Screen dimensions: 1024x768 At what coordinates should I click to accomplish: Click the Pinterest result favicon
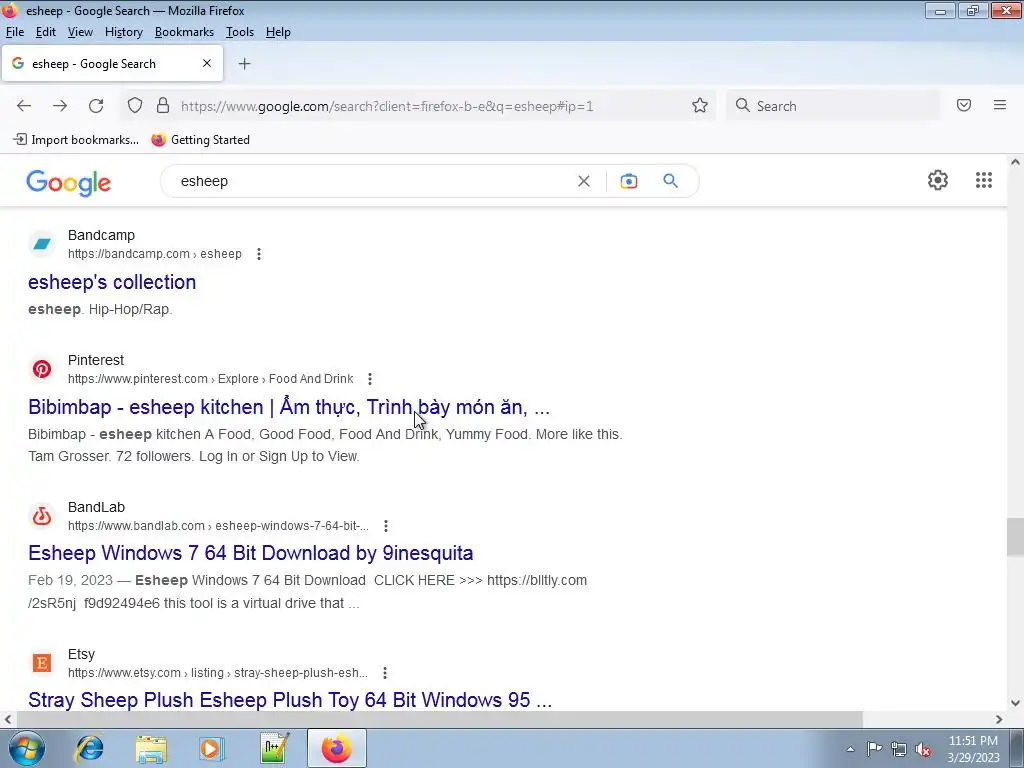click(42, 369)
